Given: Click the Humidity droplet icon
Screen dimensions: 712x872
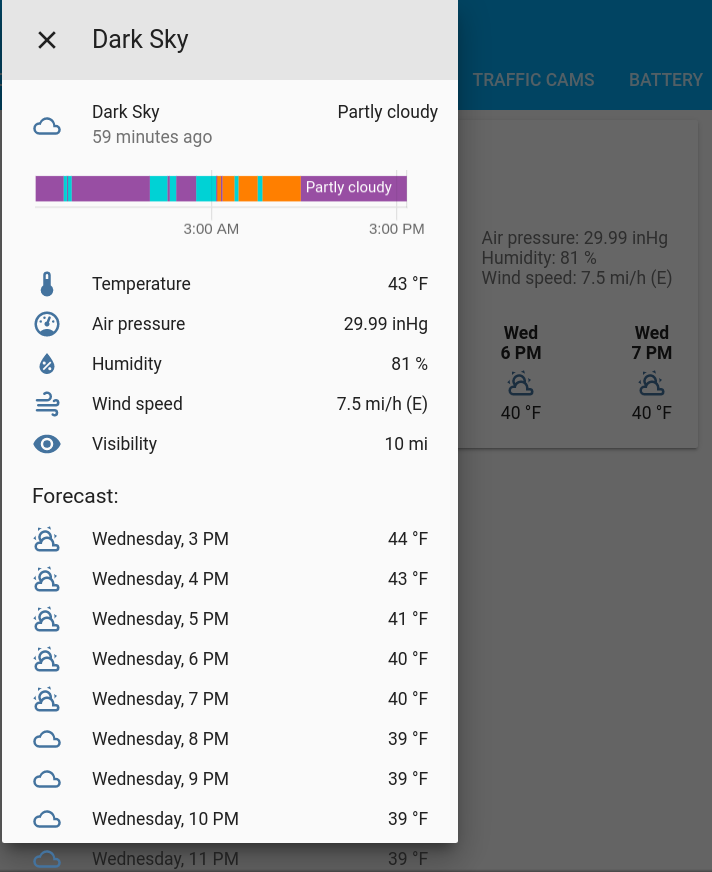Looking at the screenshot, I should tap(45, 364).
